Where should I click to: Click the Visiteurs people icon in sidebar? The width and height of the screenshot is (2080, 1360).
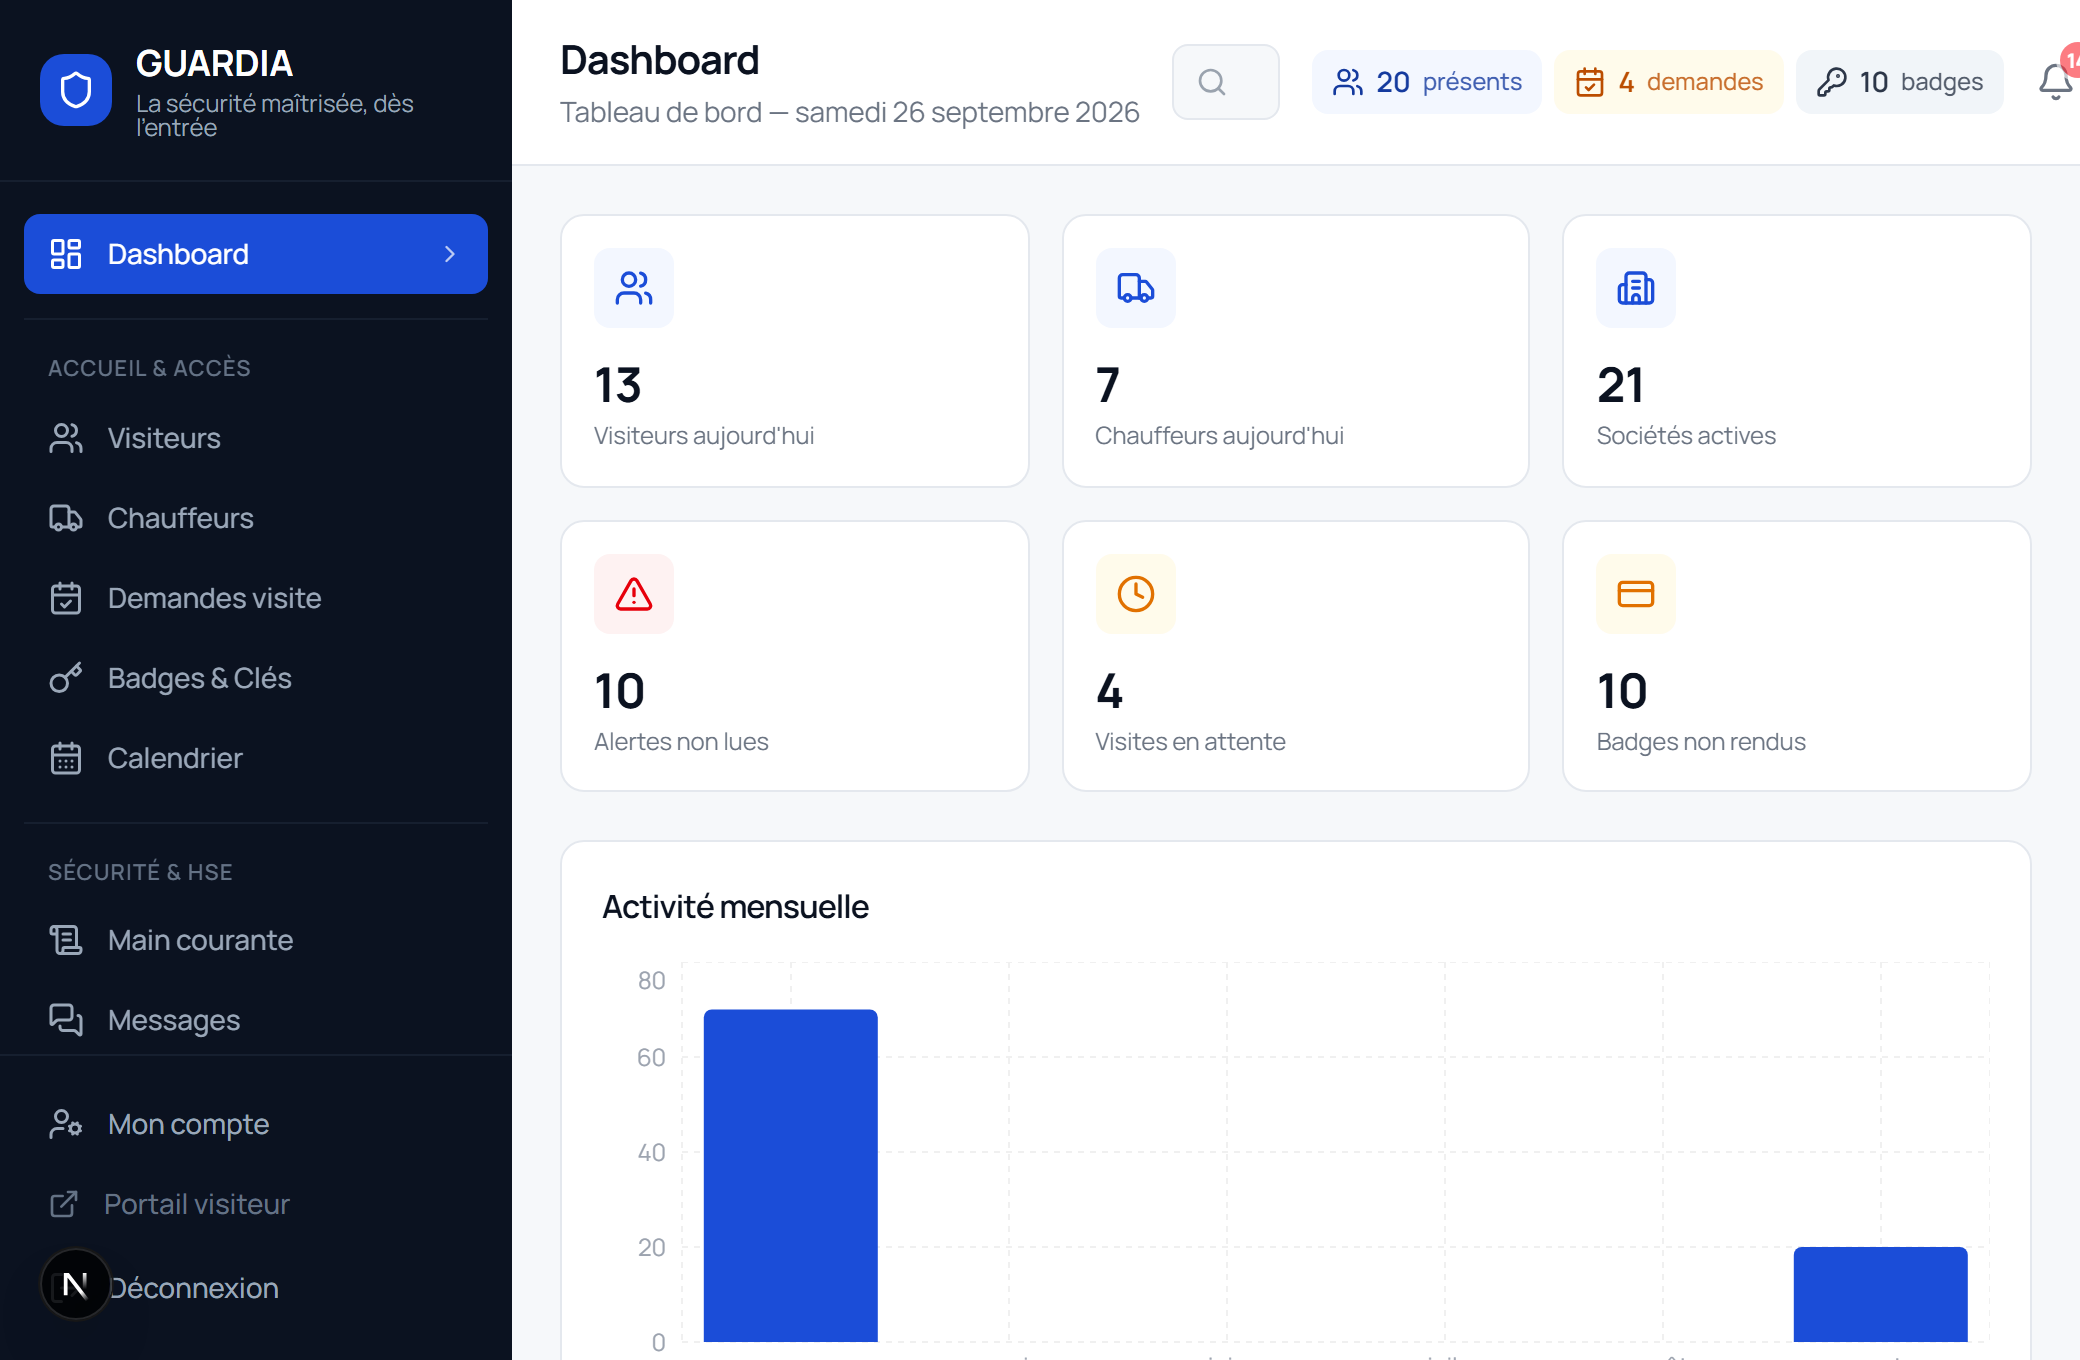(x=66, y=438)
